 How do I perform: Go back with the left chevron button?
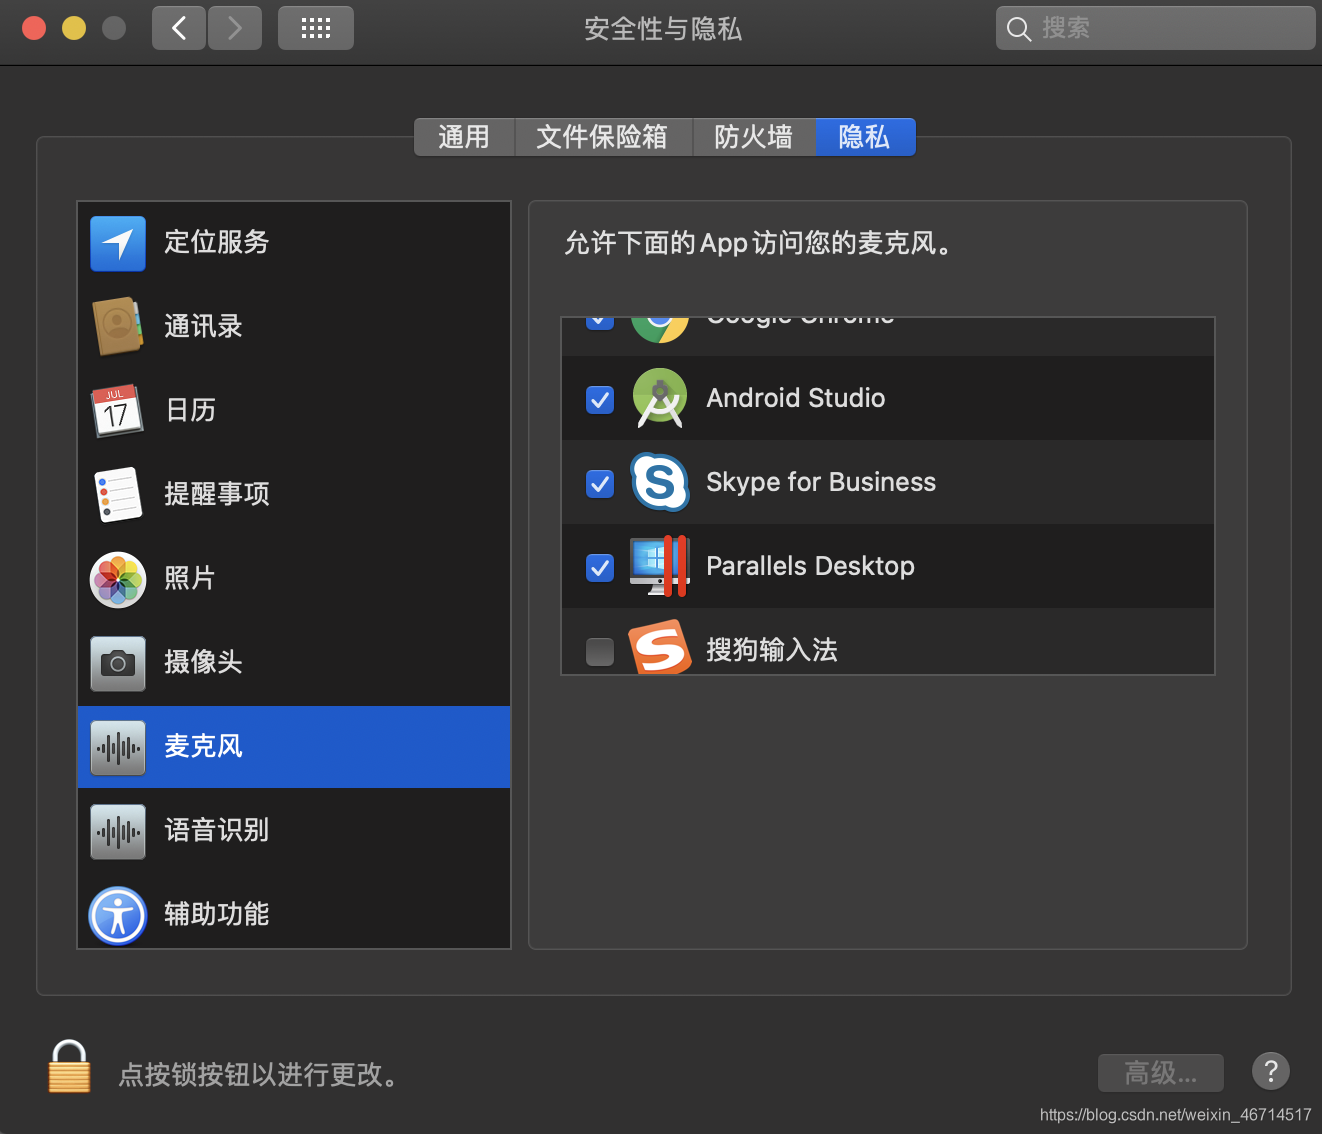179,28
